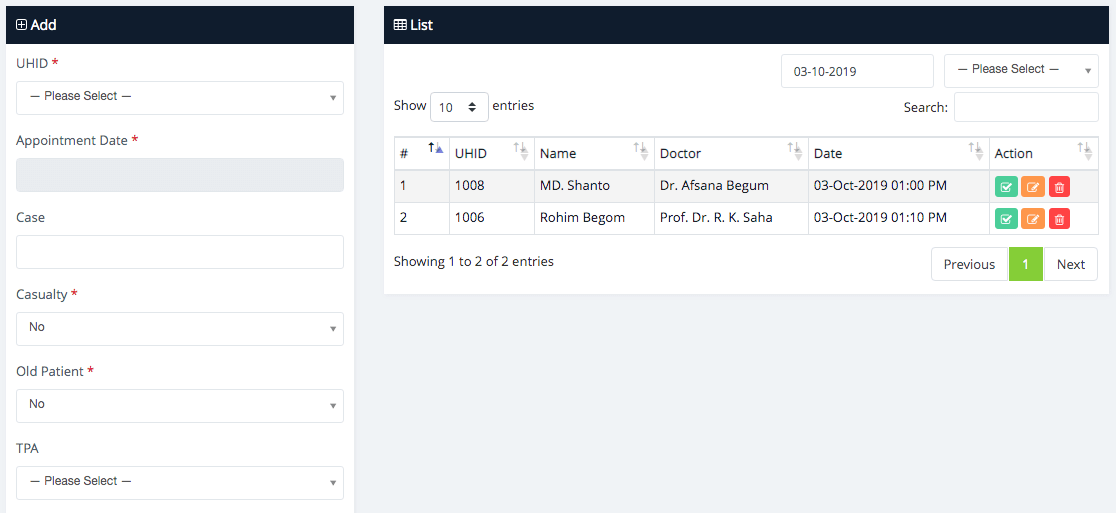Go to the Previous page of entries
The width and height of the screenshot is (1116, 513).
(x=969, y=264)
